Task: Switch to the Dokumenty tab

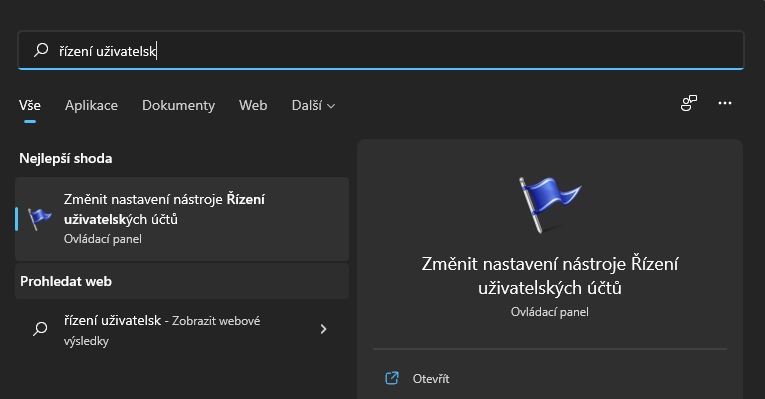Action: (x=178, y=105)
